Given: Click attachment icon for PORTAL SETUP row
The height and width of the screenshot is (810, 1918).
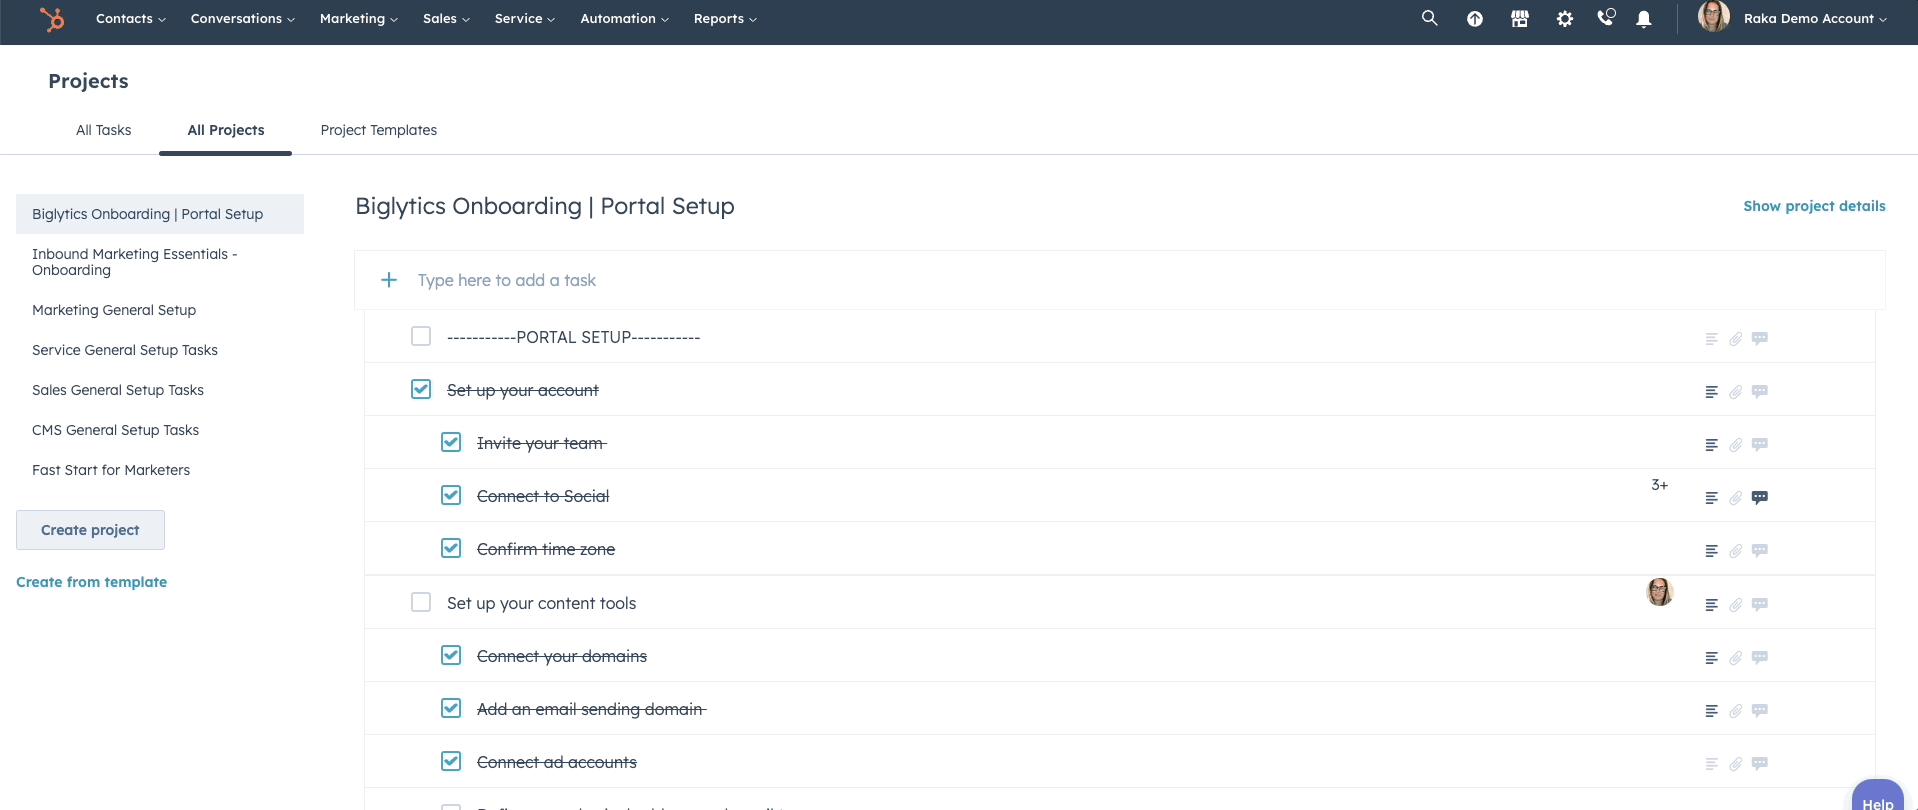Looking at the screenshot, I should click(1736, 339).
